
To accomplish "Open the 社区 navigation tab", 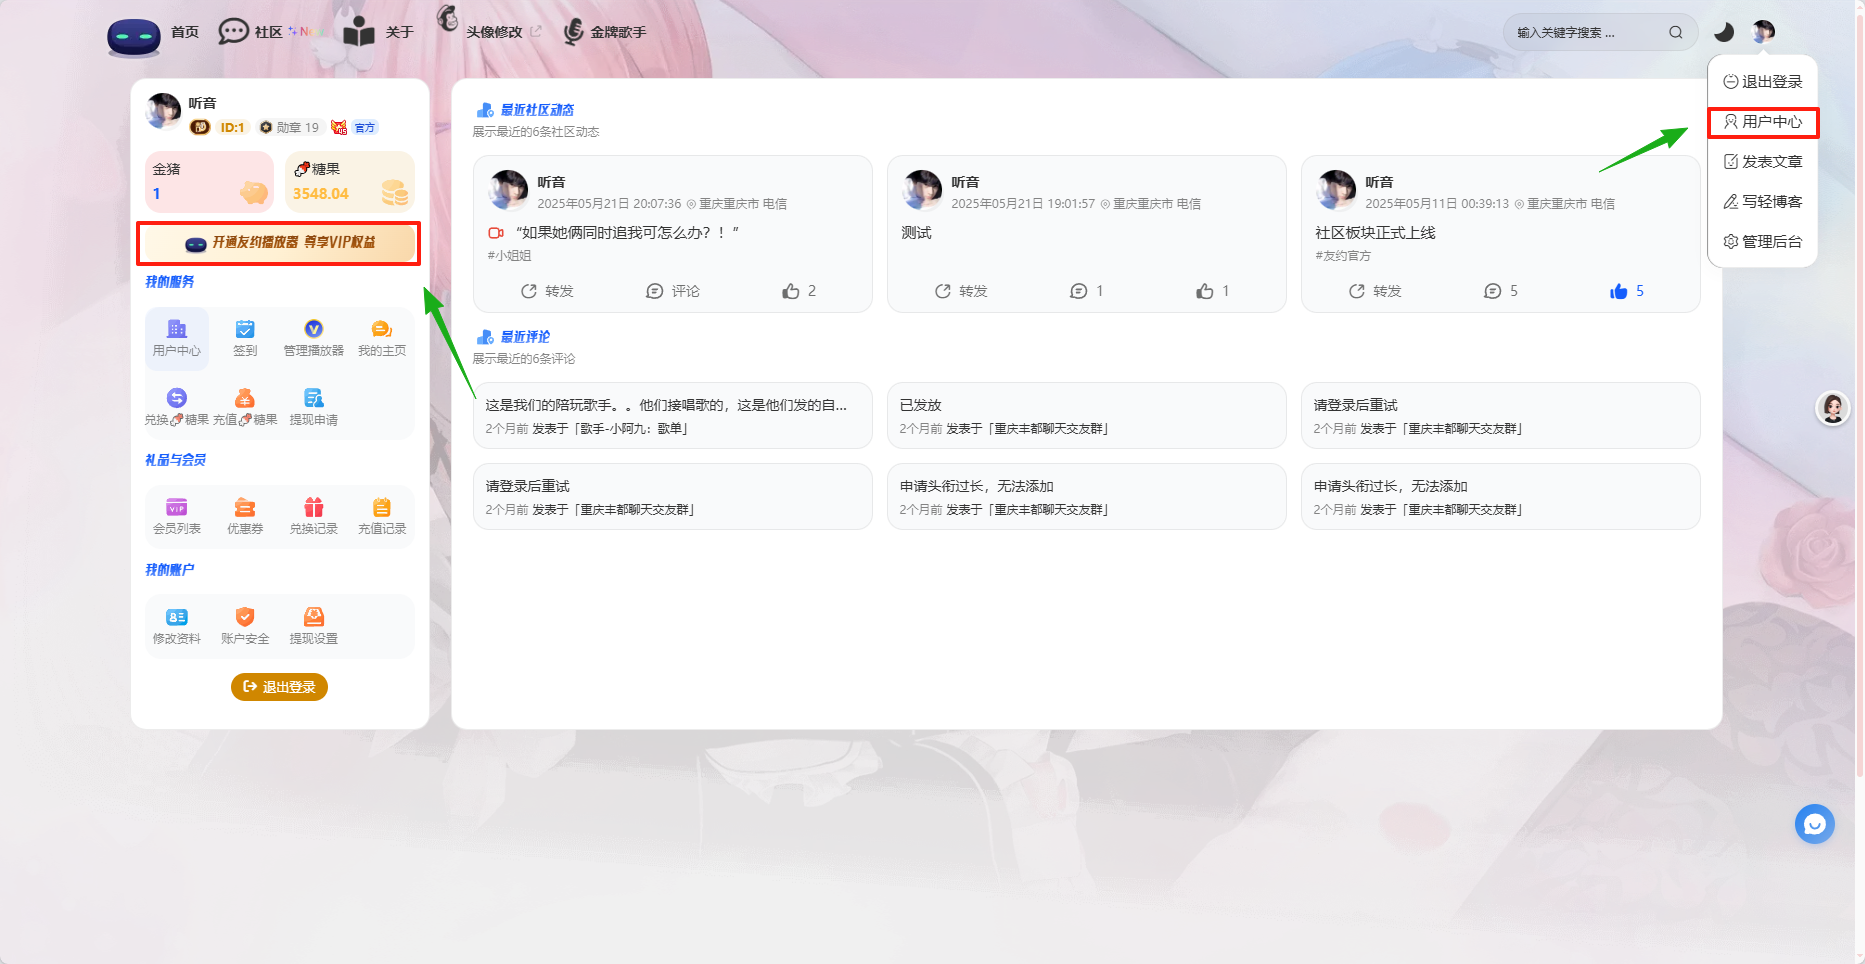I will pos(251,32).
